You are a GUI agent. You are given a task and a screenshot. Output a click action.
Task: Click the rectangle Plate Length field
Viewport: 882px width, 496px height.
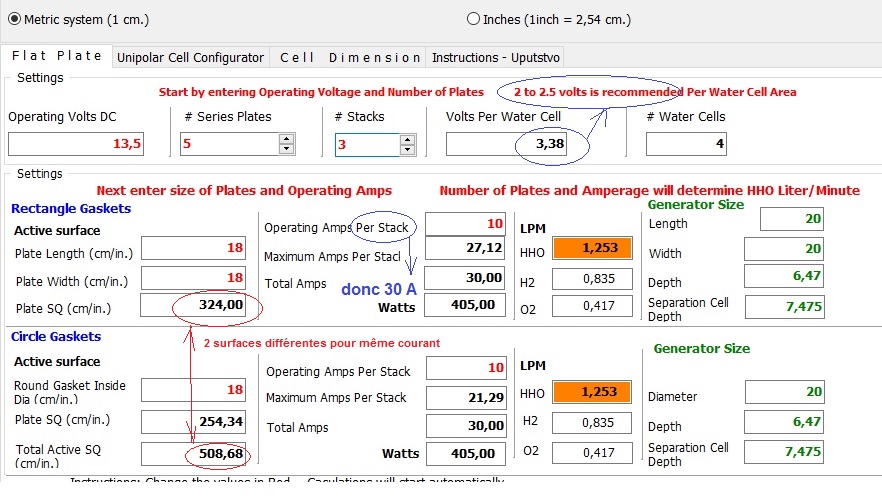[194, 248]
